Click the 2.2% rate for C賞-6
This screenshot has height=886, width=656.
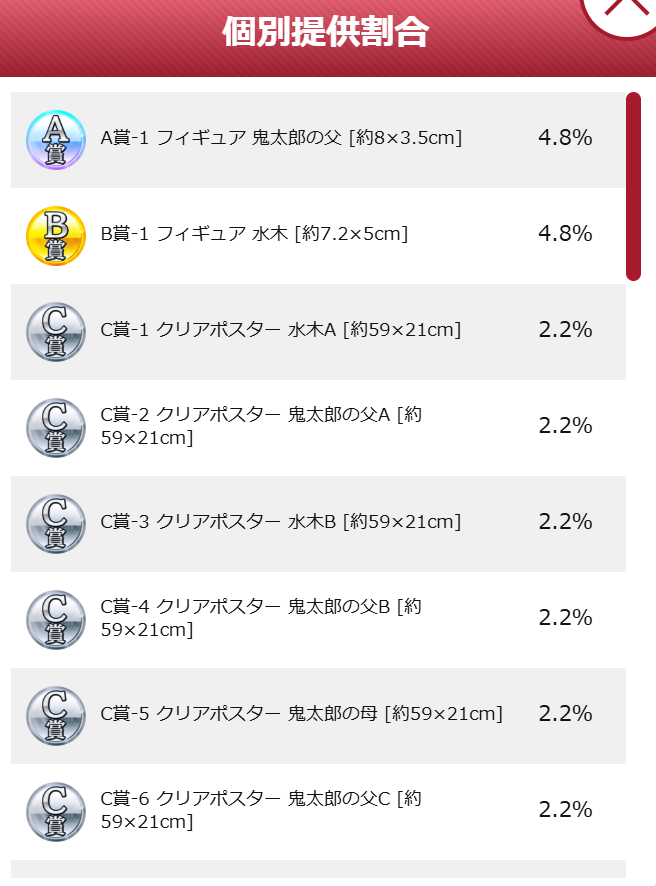coord(566,810)
